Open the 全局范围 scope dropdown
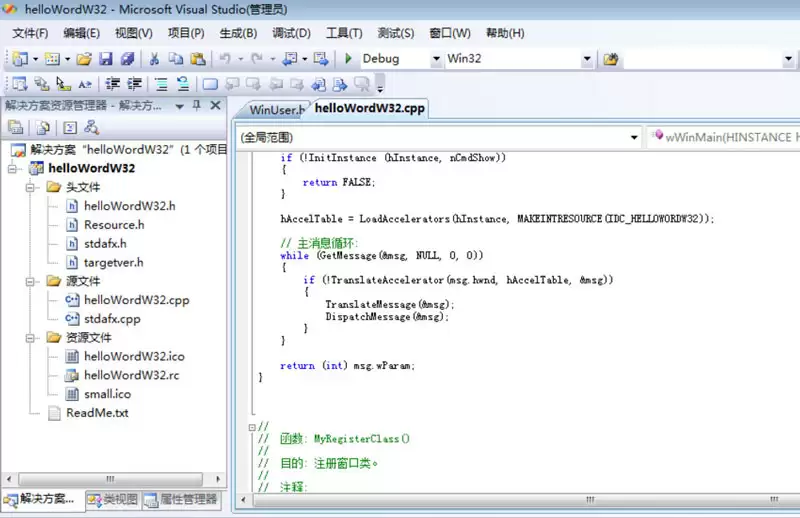 634,137
